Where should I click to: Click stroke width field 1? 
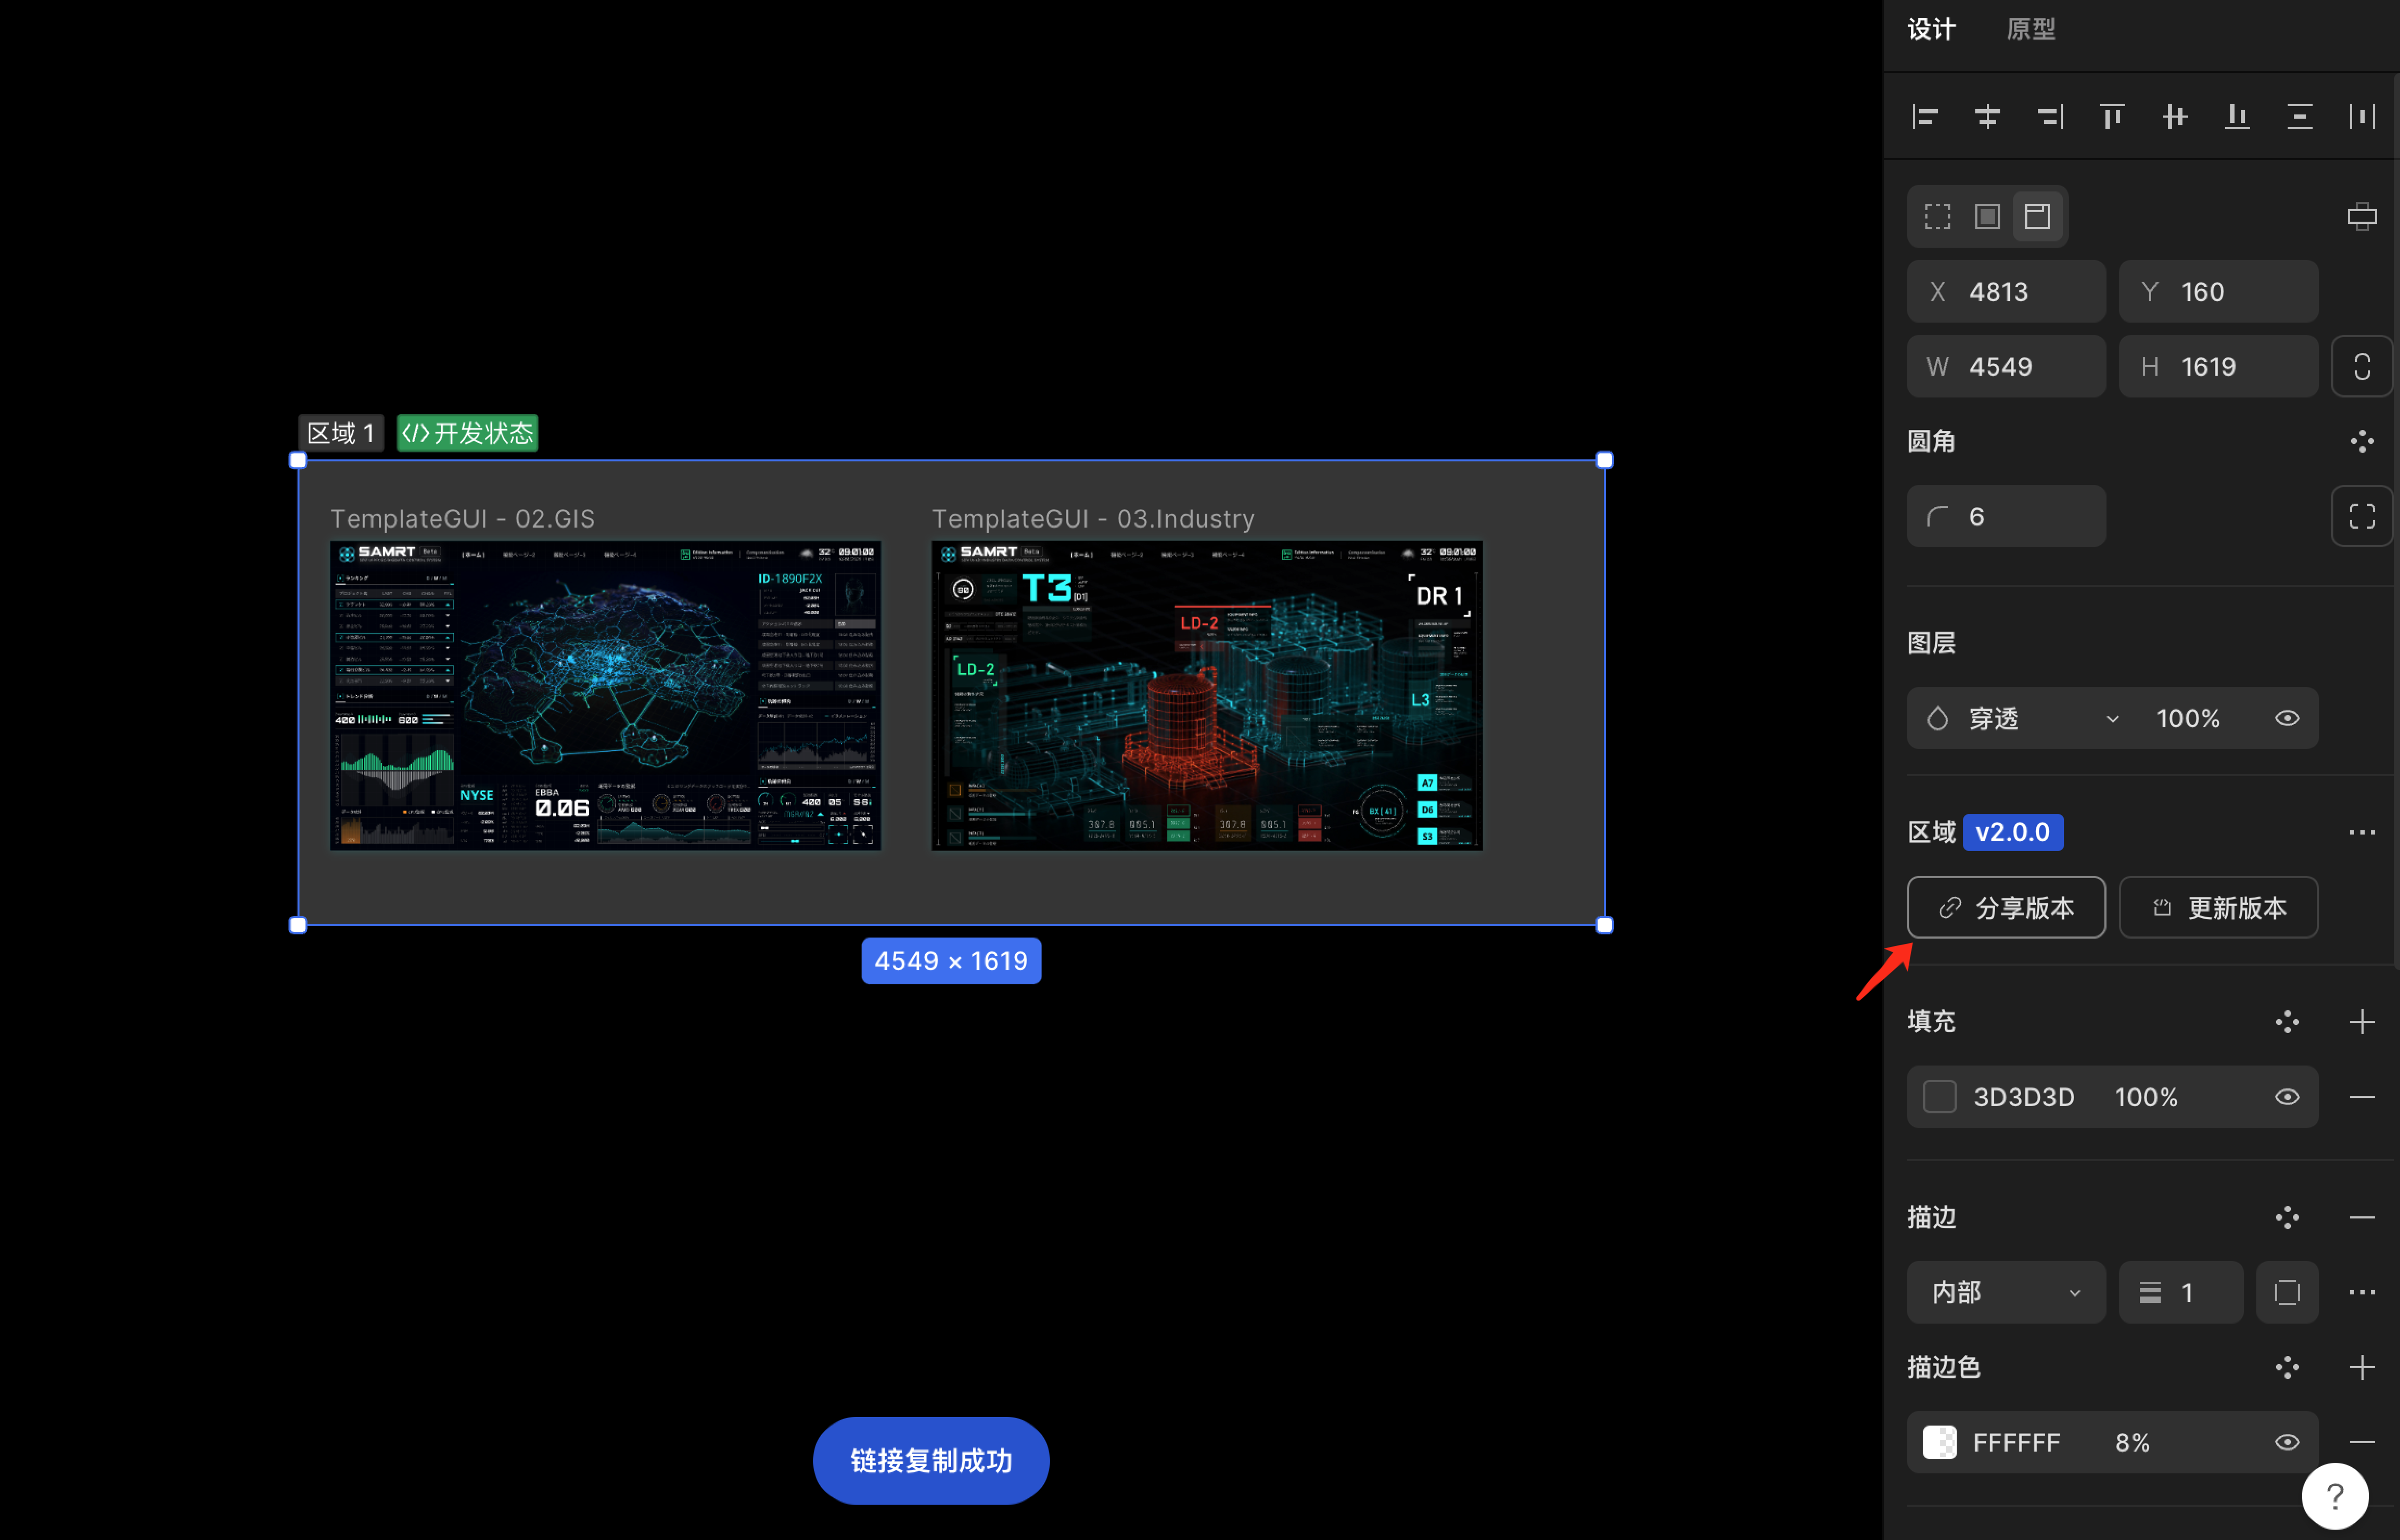pyautogui.click(x=2181, y=1292)
